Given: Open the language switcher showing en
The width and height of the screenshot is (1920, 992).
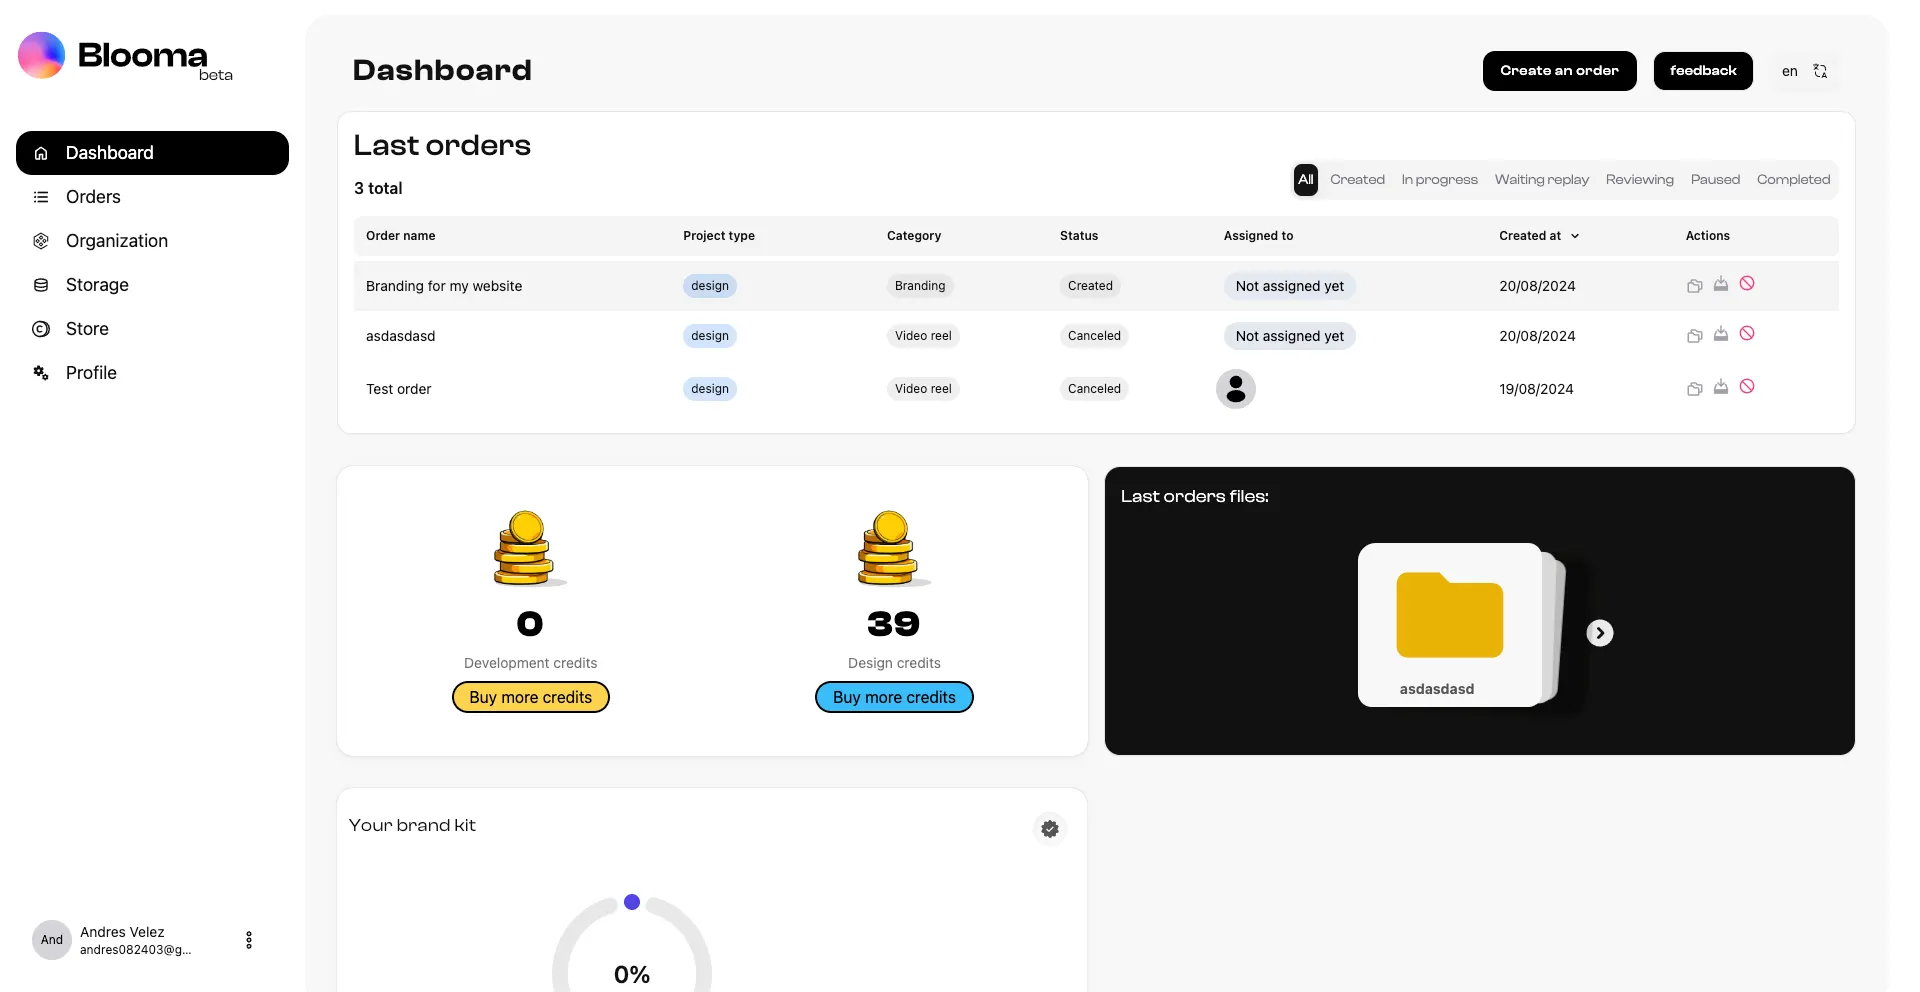Looking at the screenshot, I should pyautogui.click(x=1805, y=71).
